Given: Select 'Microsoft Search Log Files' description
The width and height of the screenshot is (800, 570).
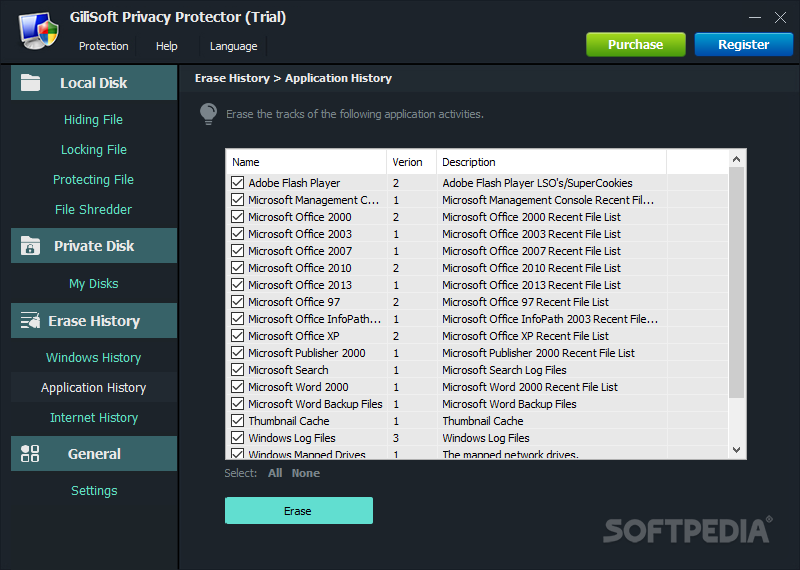Looking at the screenshot, I should click(x=504, y=370).
